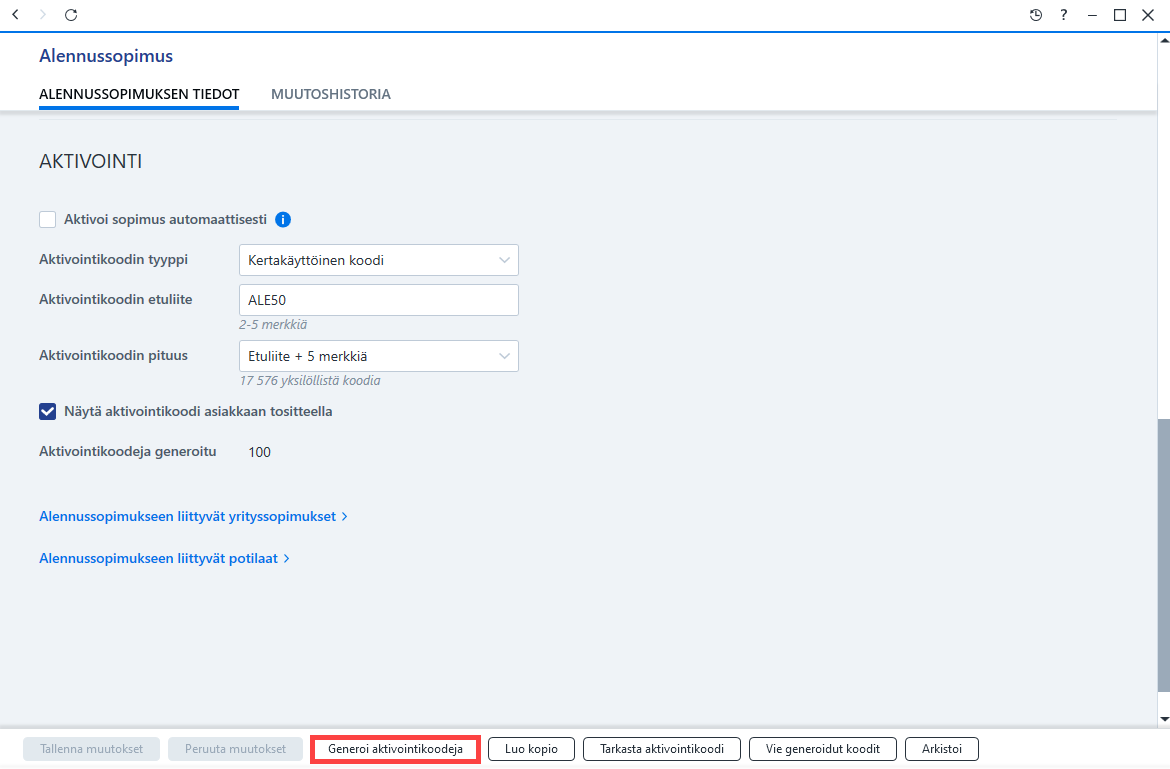
Task: Click the vertical scrollbar thumb
Action: coord(1164,556)
